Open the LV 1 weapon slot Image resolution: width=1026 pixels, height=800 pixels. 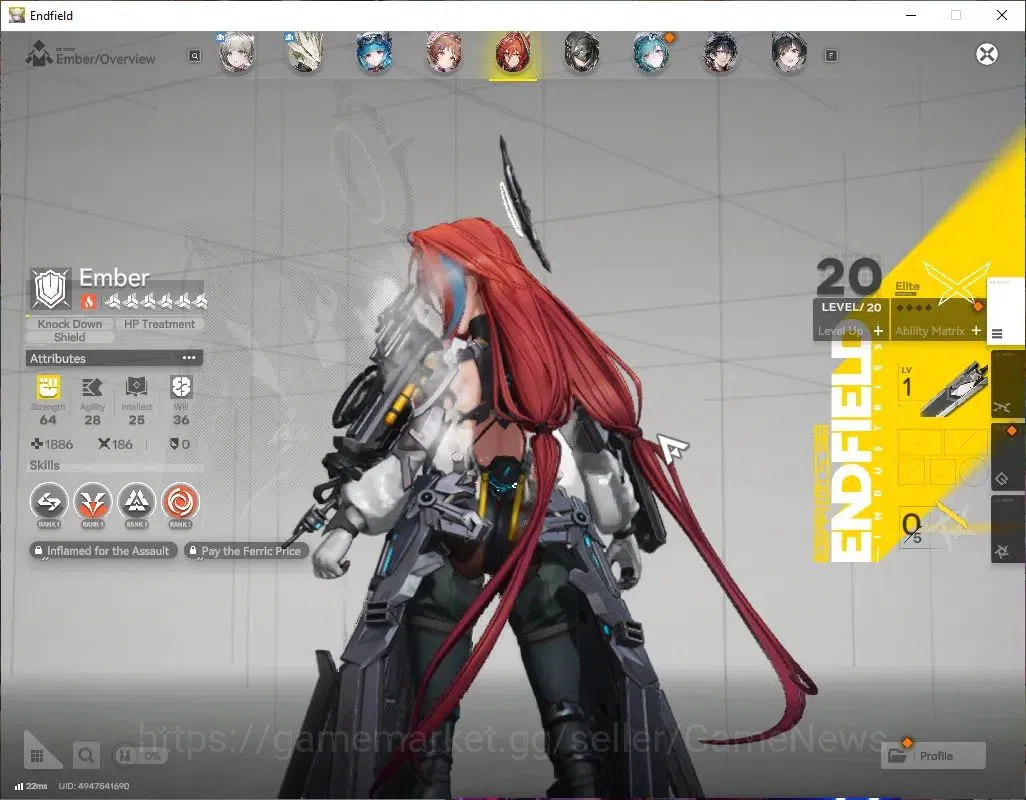point(942,389)
